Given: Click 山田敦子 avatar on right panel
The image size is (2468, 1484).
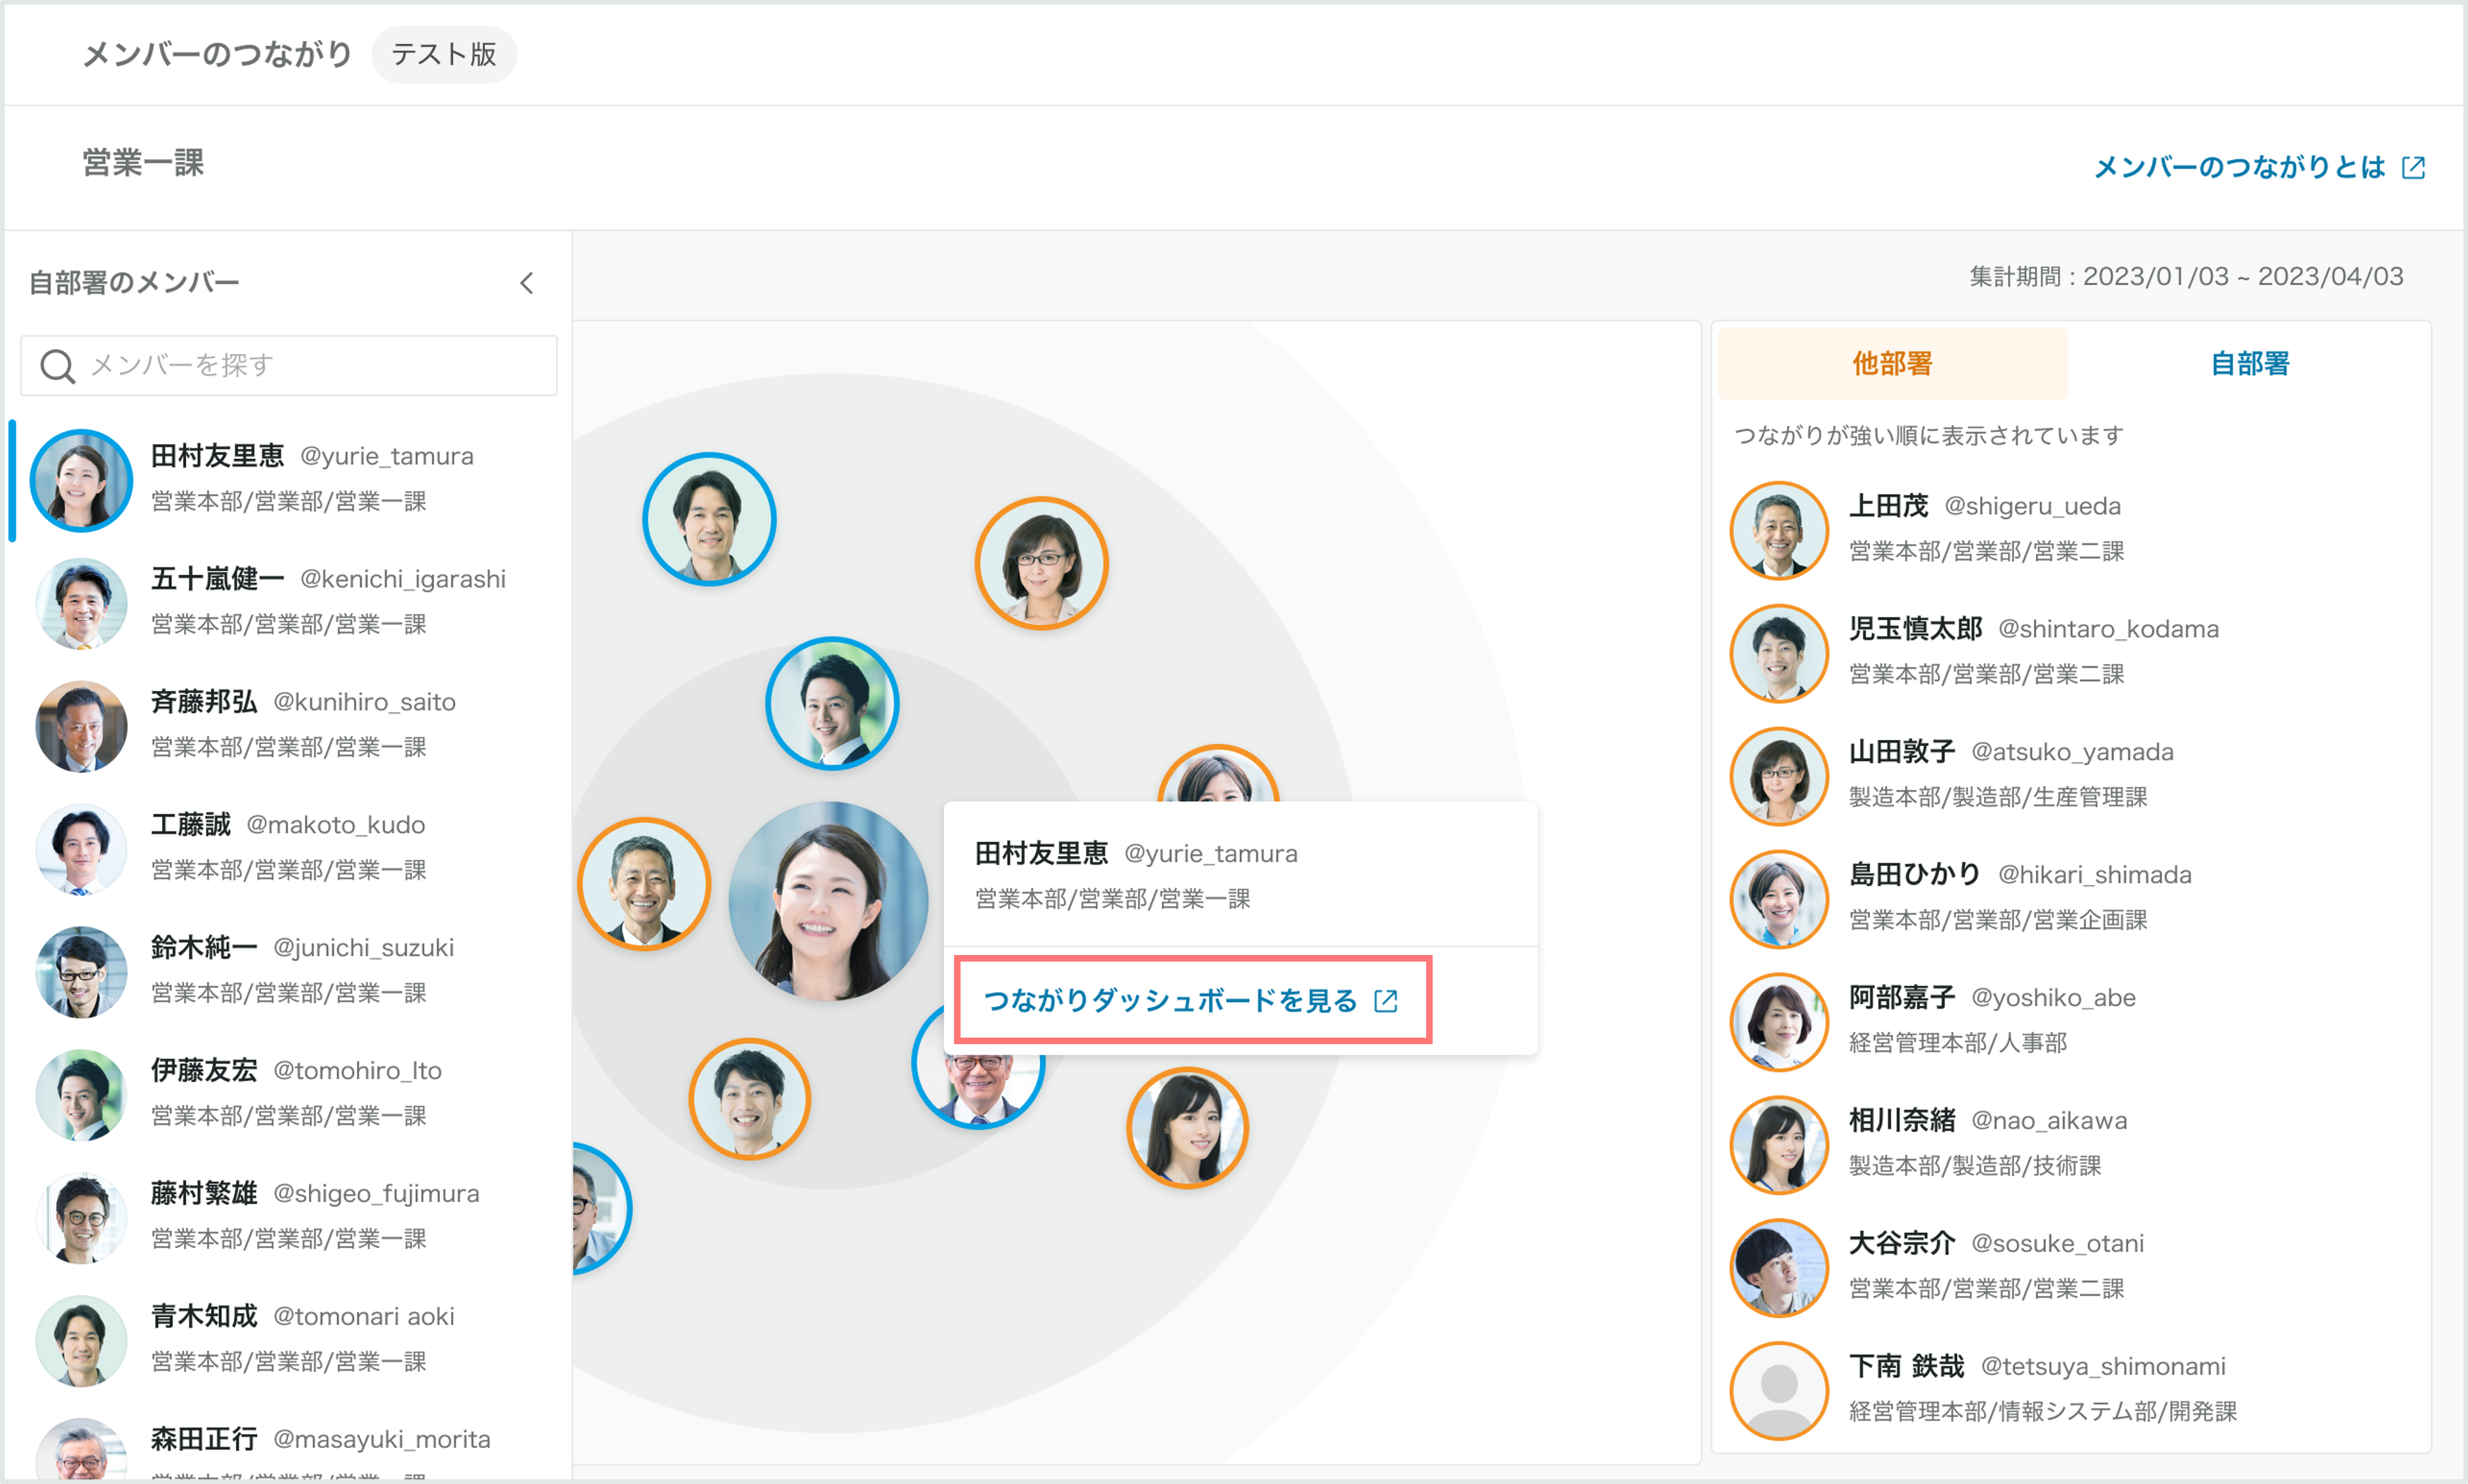Looking at the screenshot, I should coord(1779,777).
